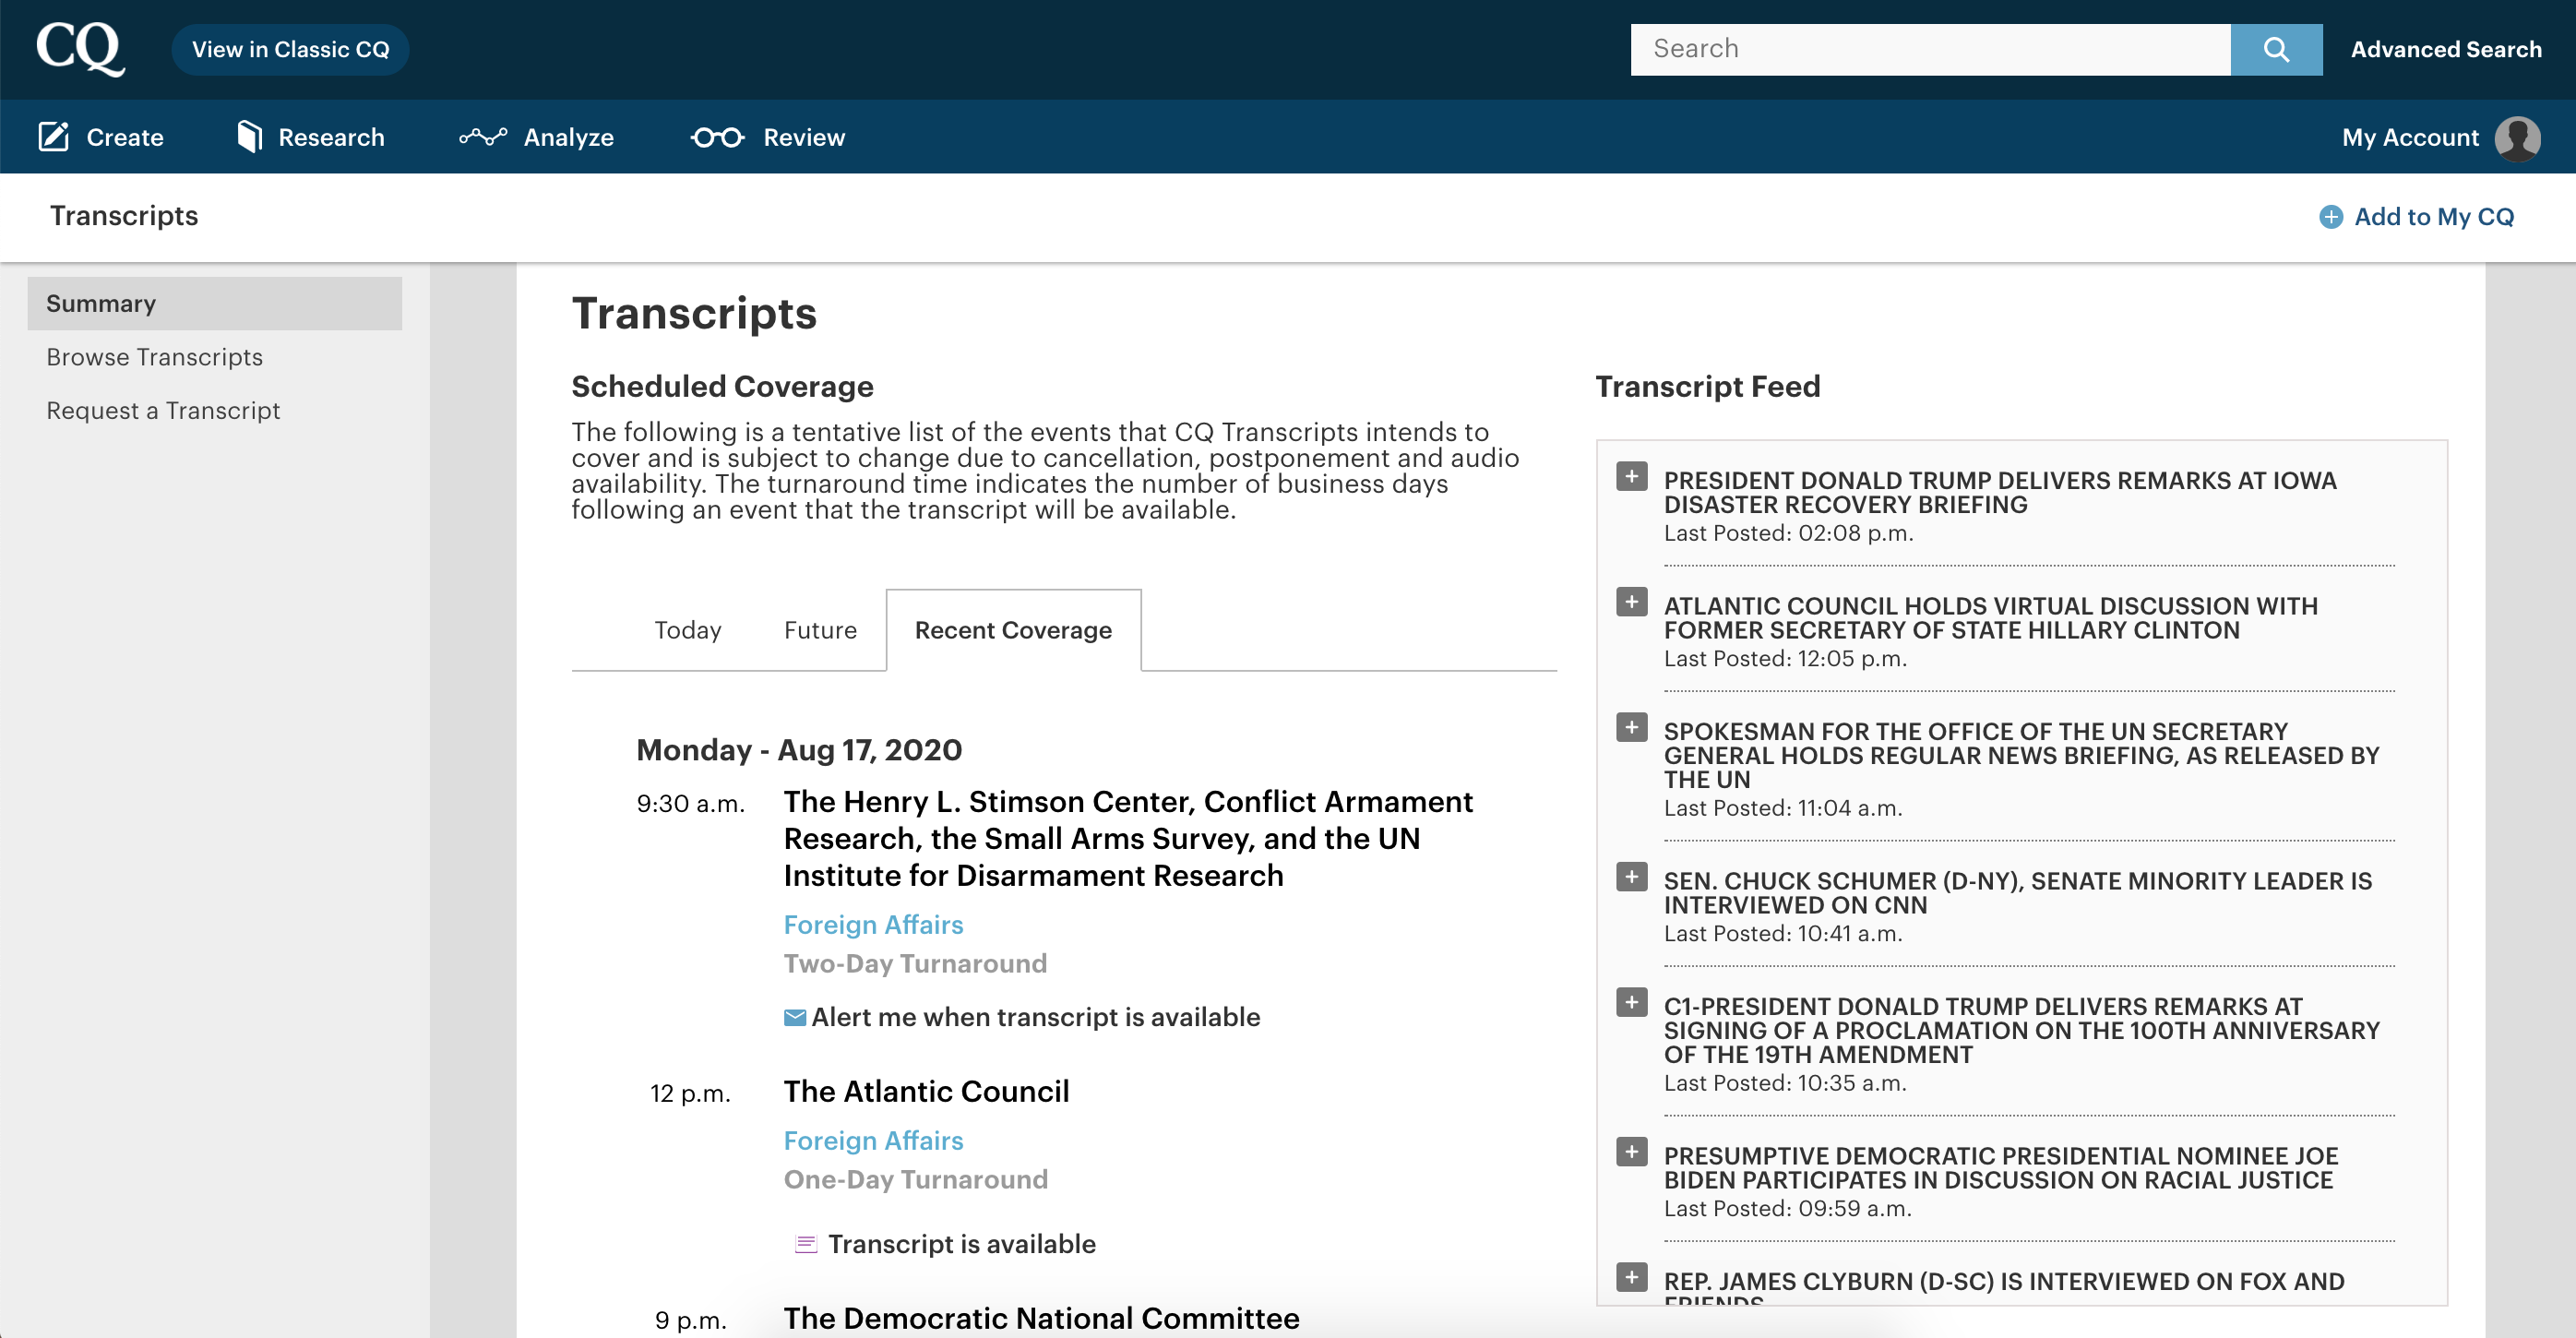
Task: Click the Analyze graph icon
Action: (483, 137)
